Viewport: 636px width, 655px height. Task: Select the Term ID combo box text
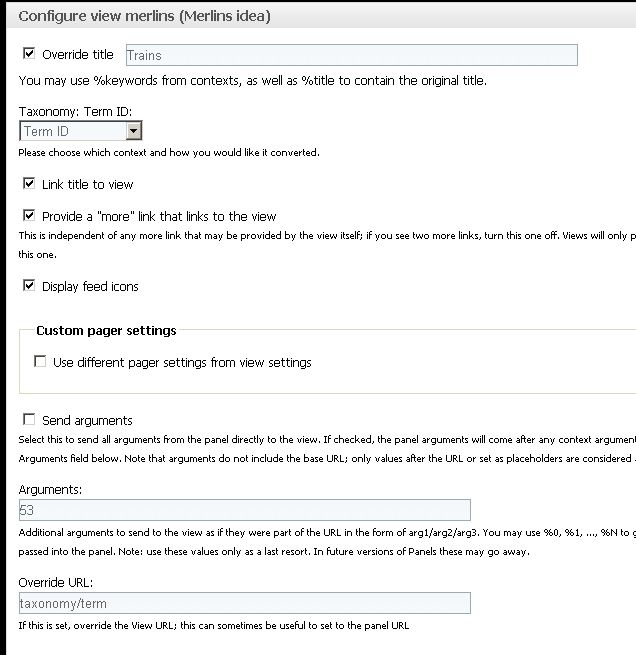(73, 131)
